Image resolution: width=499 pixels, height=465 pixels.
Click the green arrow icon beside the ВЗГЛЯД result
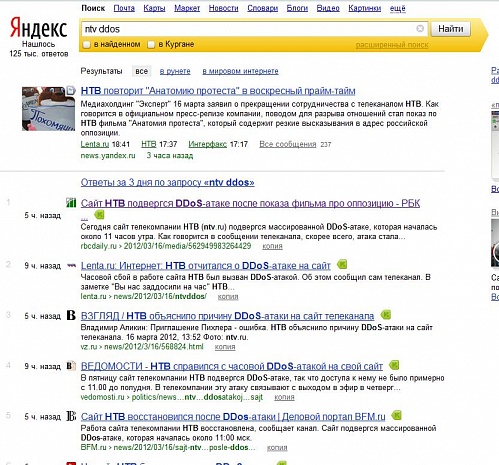click(x=386, y=315)
